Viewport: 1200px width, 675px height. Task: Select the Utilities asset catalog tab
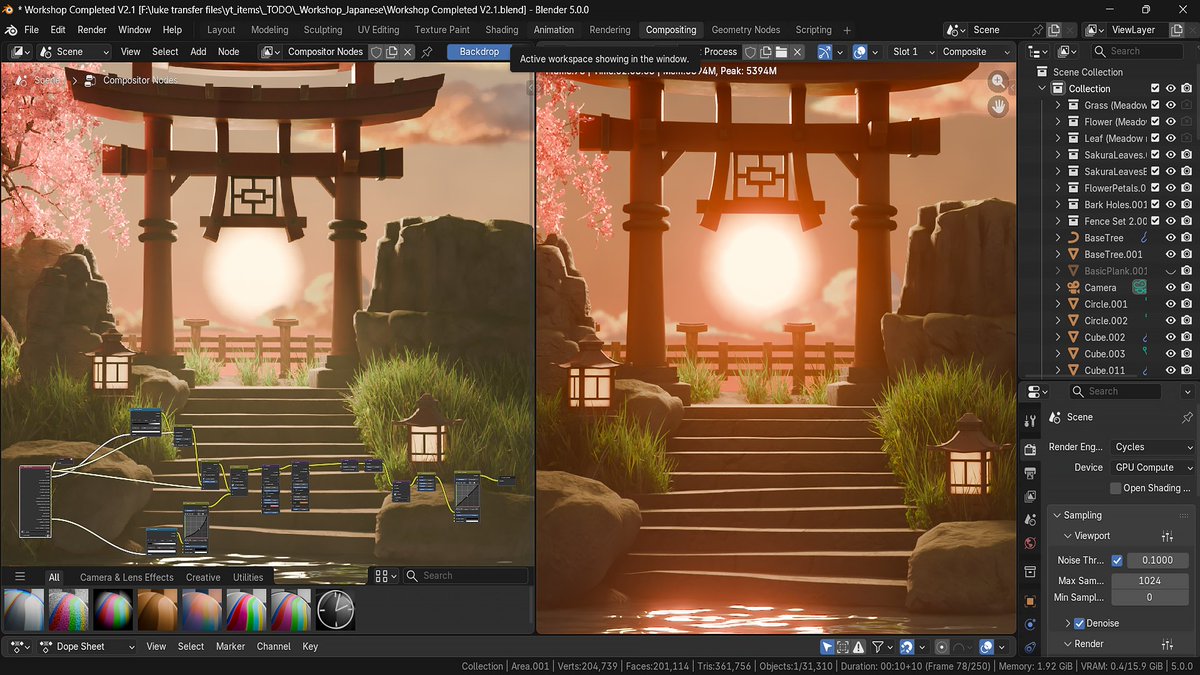pyautogui.click(x=248, y=577)
